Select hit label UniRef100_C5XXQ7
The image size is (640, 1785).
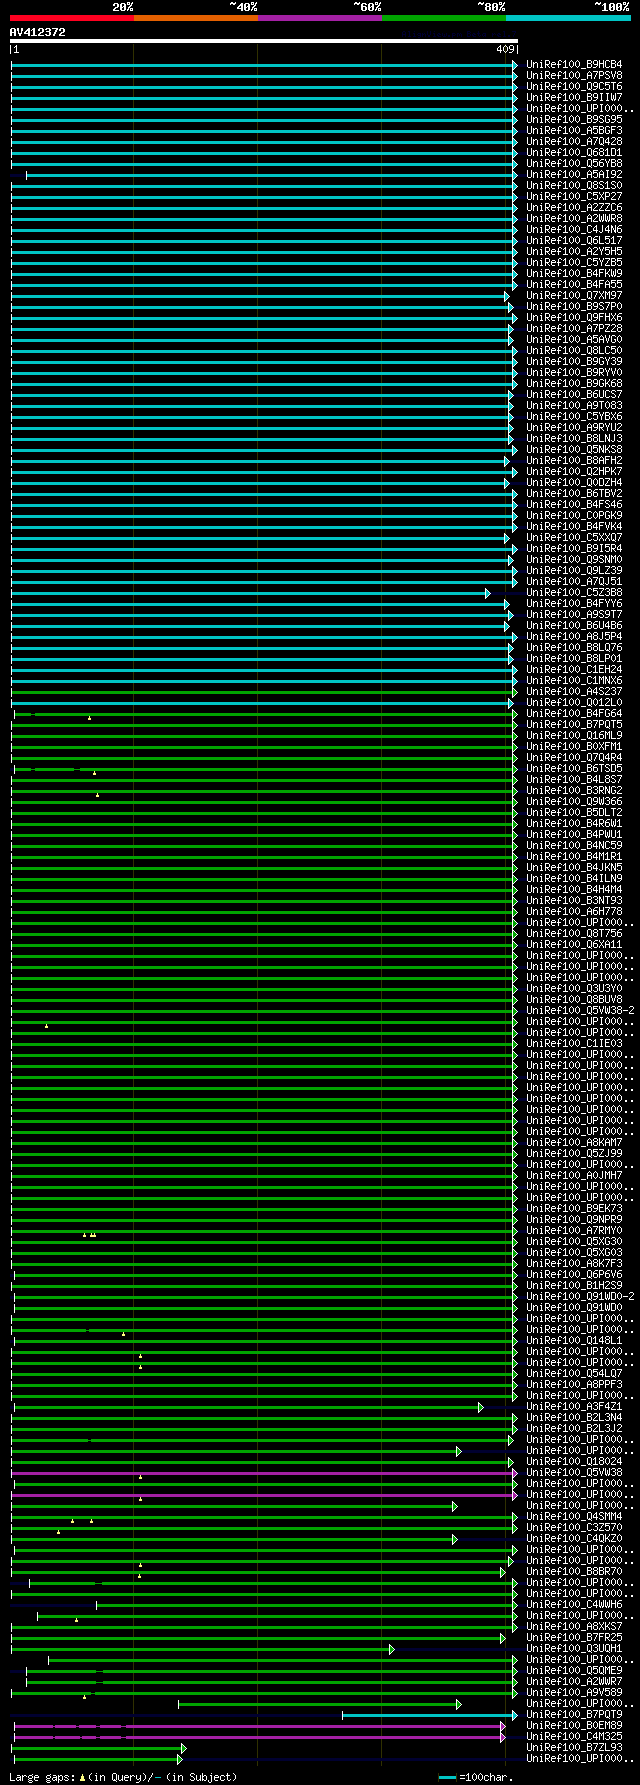click(574, 538)
